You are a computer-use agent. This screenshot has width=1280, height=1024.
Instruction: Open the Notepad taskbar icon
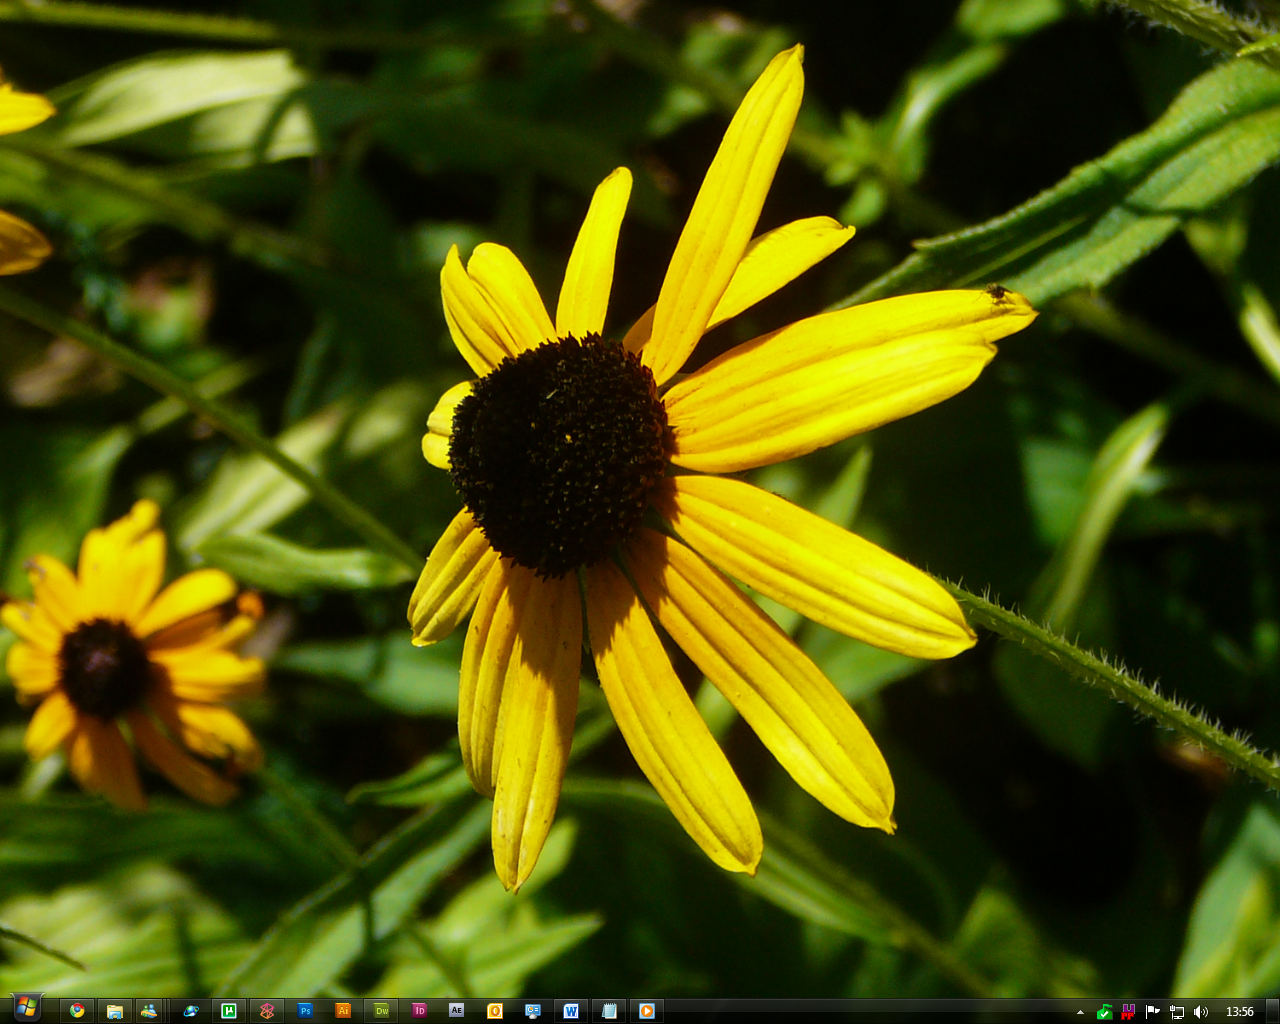pos(609,1011)
